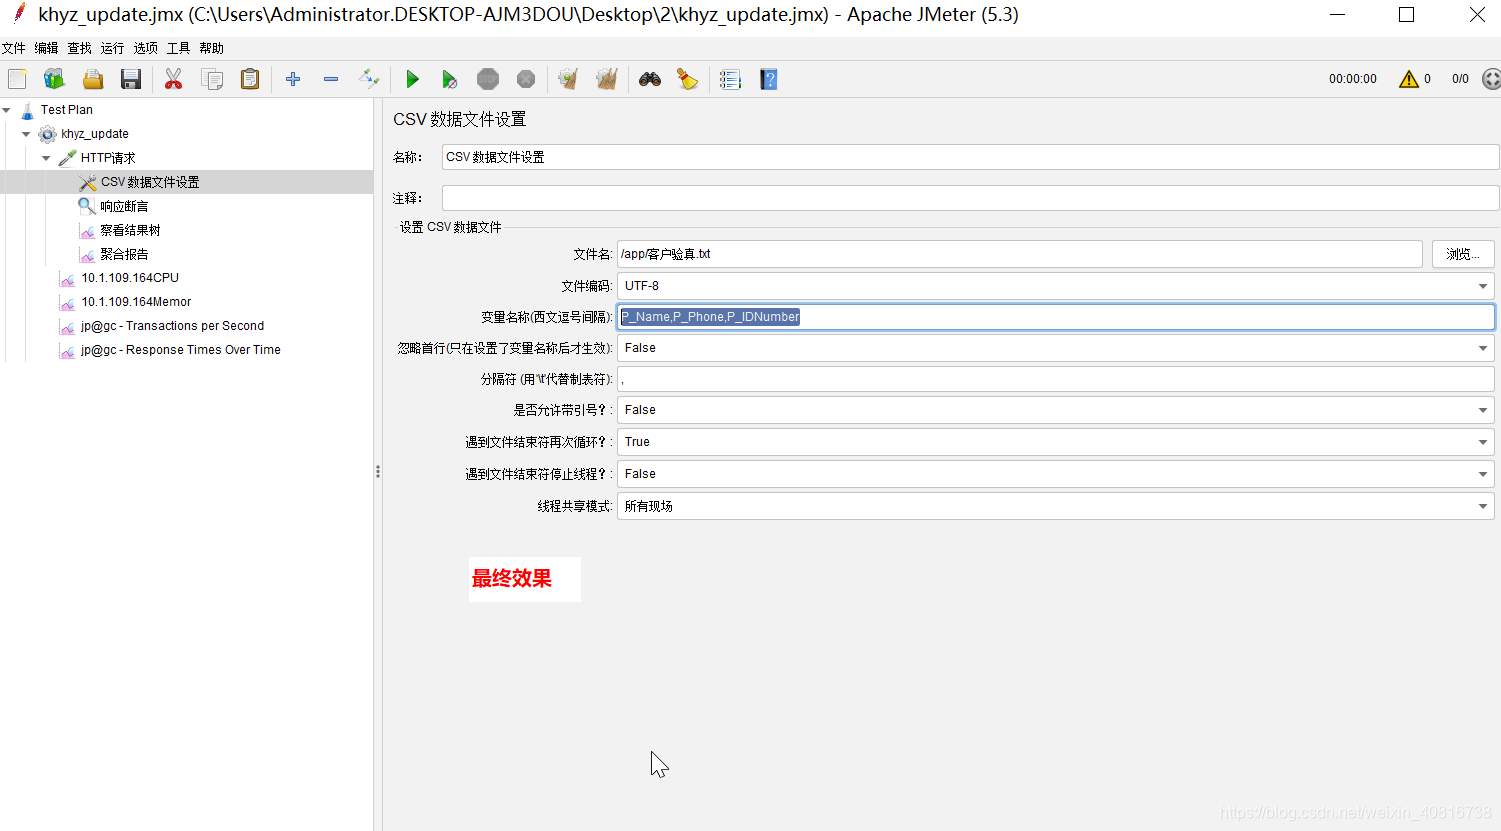This screenshot has height=831, width=1501.
Task: Collapse the khyz_update thread group node
Action: point(26,134)
